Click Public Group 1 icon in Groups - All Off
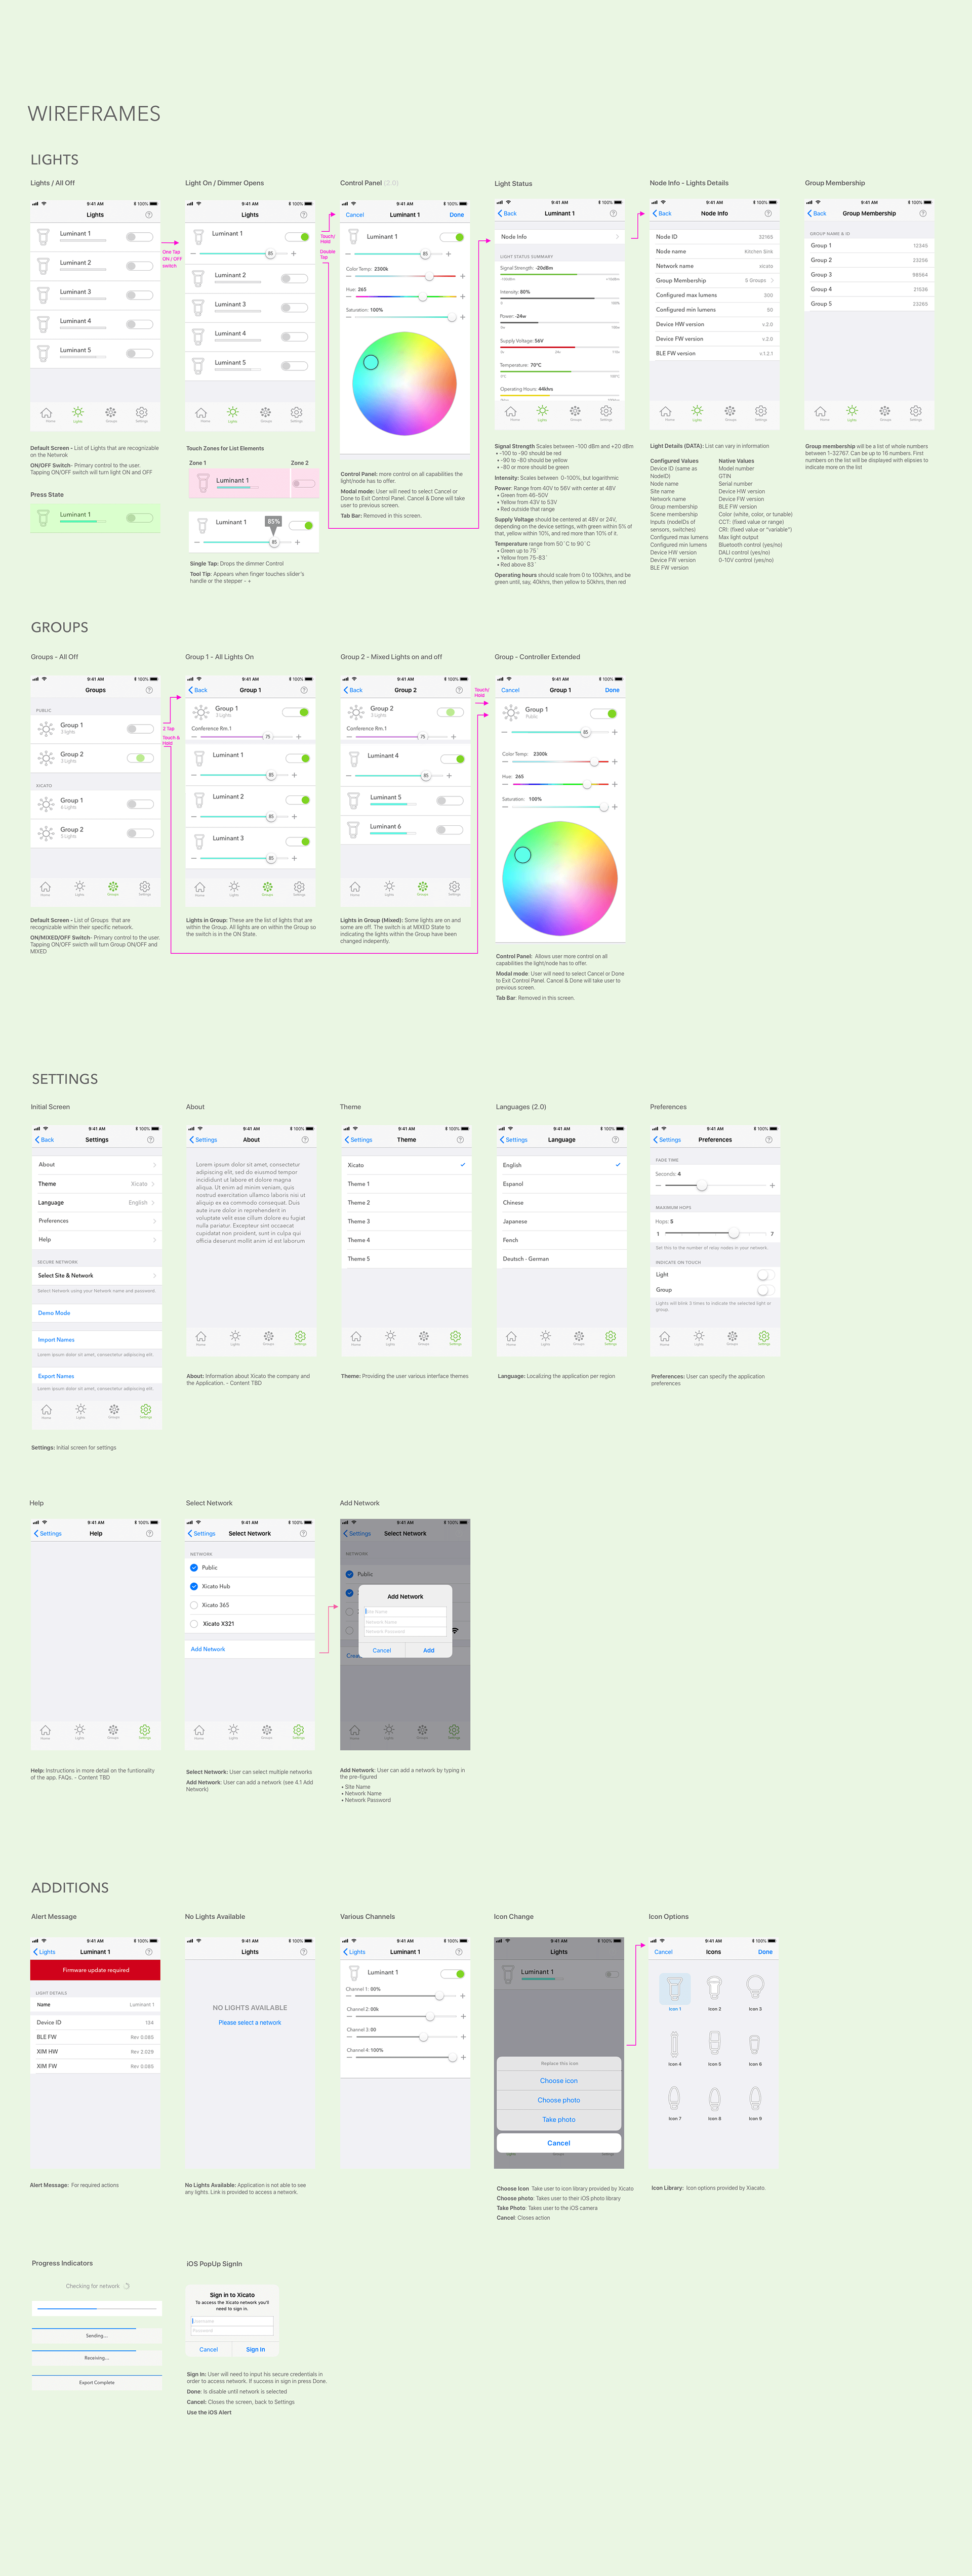This screenshot has height=2576, width=972. (x=46, y=729)
